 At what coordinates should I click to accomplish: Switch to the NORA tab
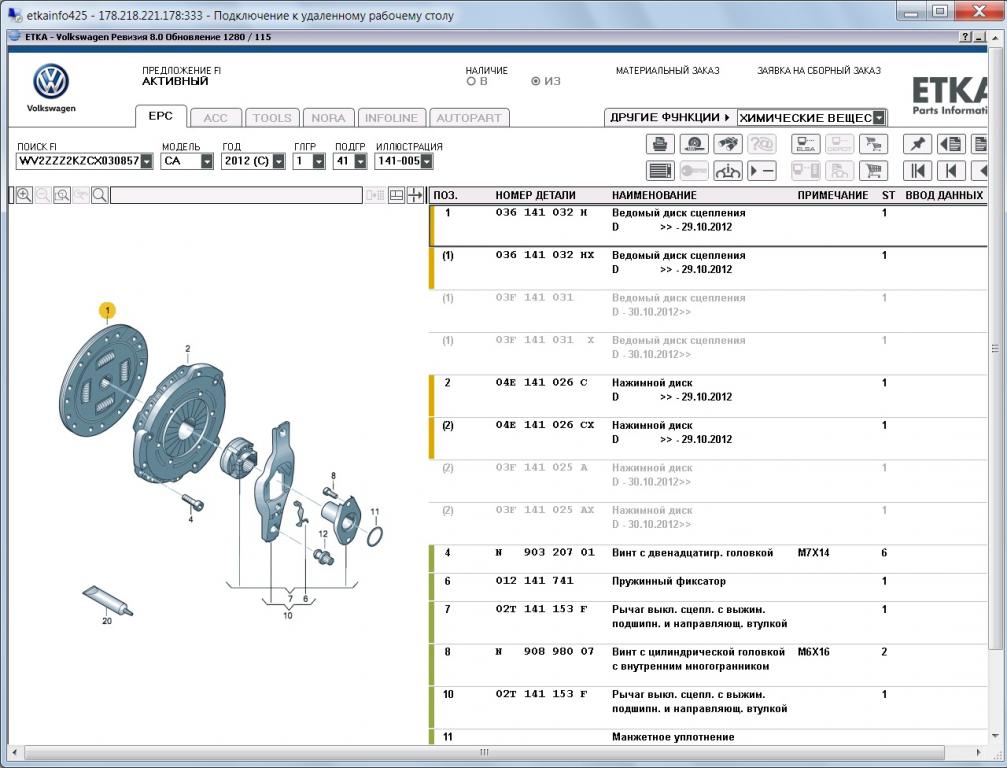328,118
